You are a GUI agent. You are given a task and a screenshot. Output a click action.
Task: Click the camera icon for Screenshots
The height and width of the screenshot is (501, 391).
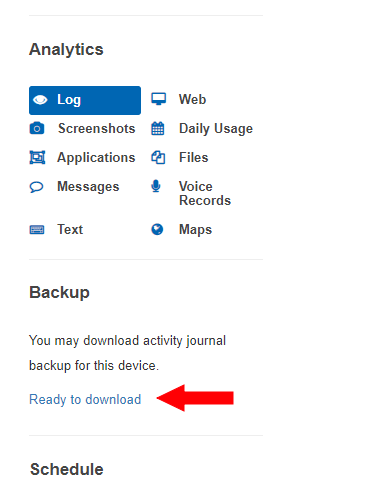37,128
